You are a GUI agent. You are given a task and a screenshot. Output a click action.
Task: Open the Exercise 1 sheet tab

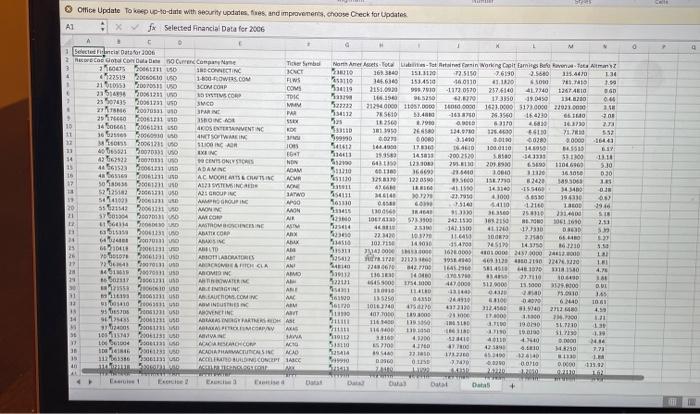(x=125, y=381)
